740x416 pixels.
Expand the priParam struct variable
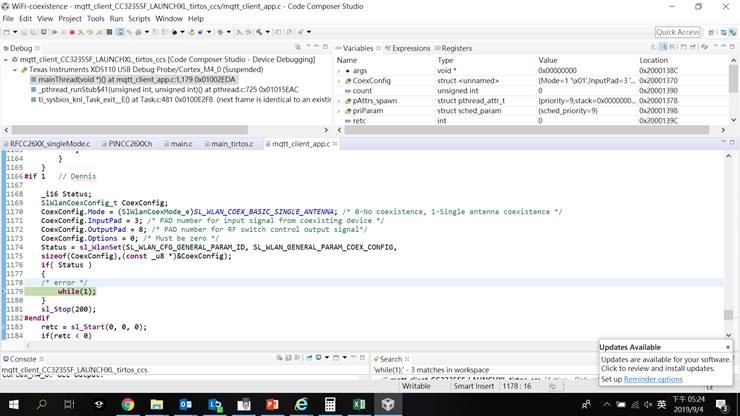pyautogui.click(x=339, y=110)
